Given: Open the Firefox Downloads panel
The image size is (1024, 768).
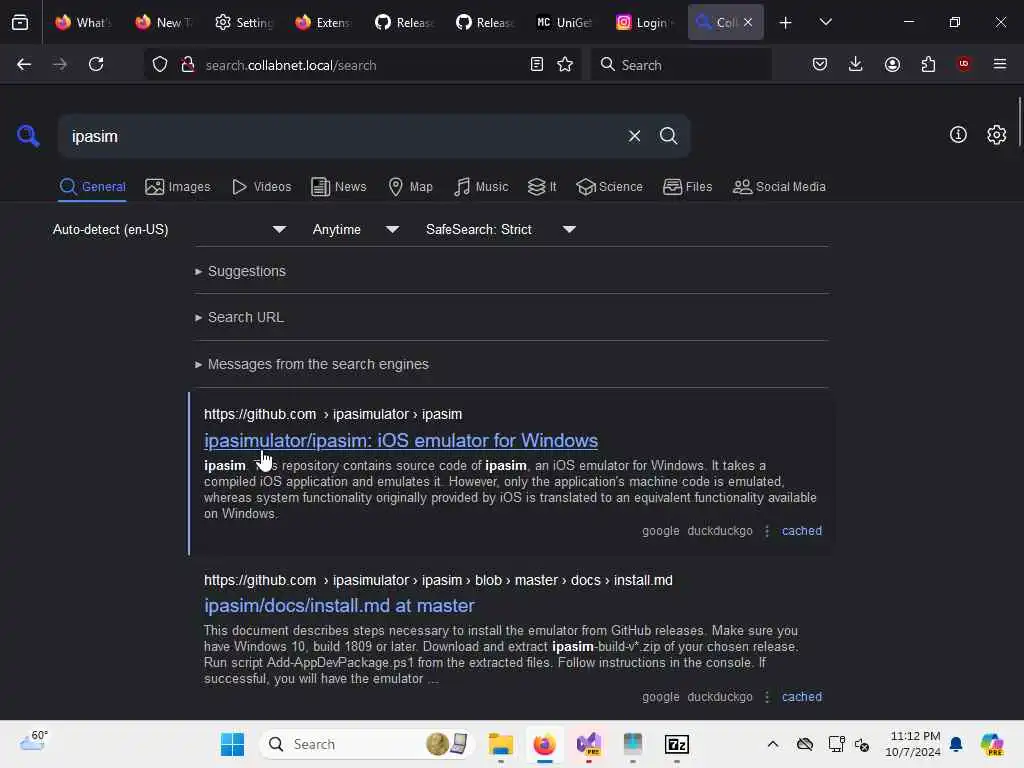Looking at the screenshot, I should (856, 64).
